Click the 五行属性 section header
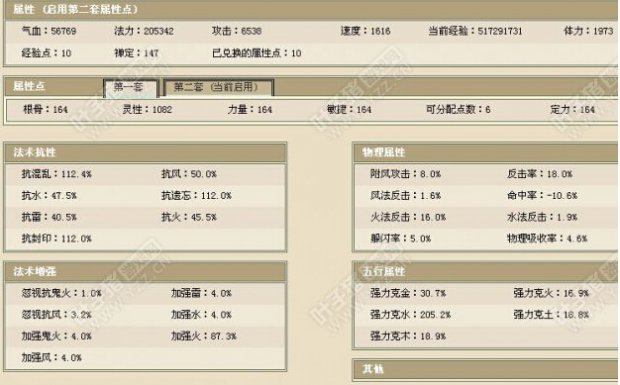This screenshot has height=385, width=620. 486,271
